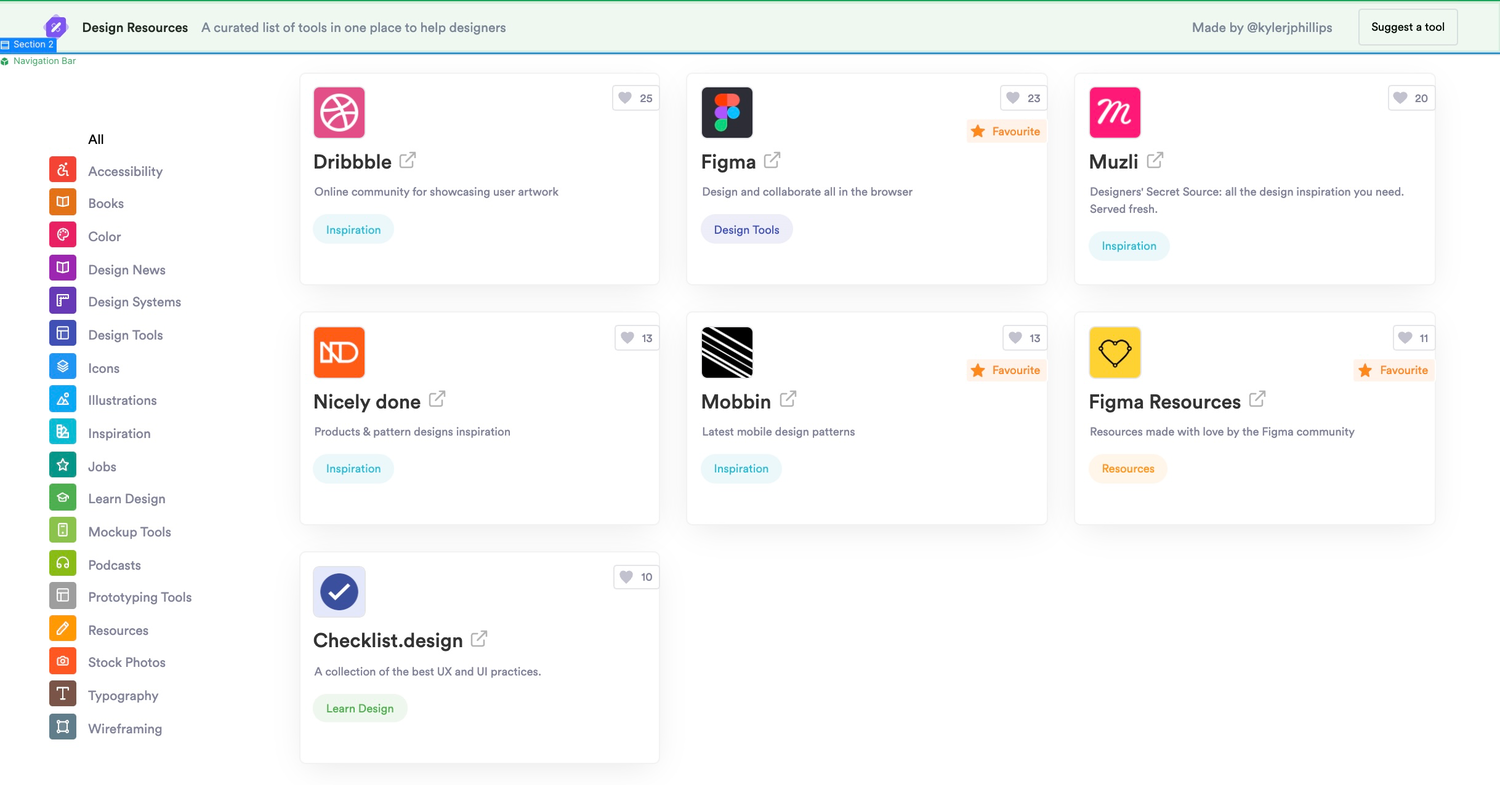Click the Favourite badge on Figma card
The width and height of the screenshot is (1500, 785).
click(x=1006, y=131)
